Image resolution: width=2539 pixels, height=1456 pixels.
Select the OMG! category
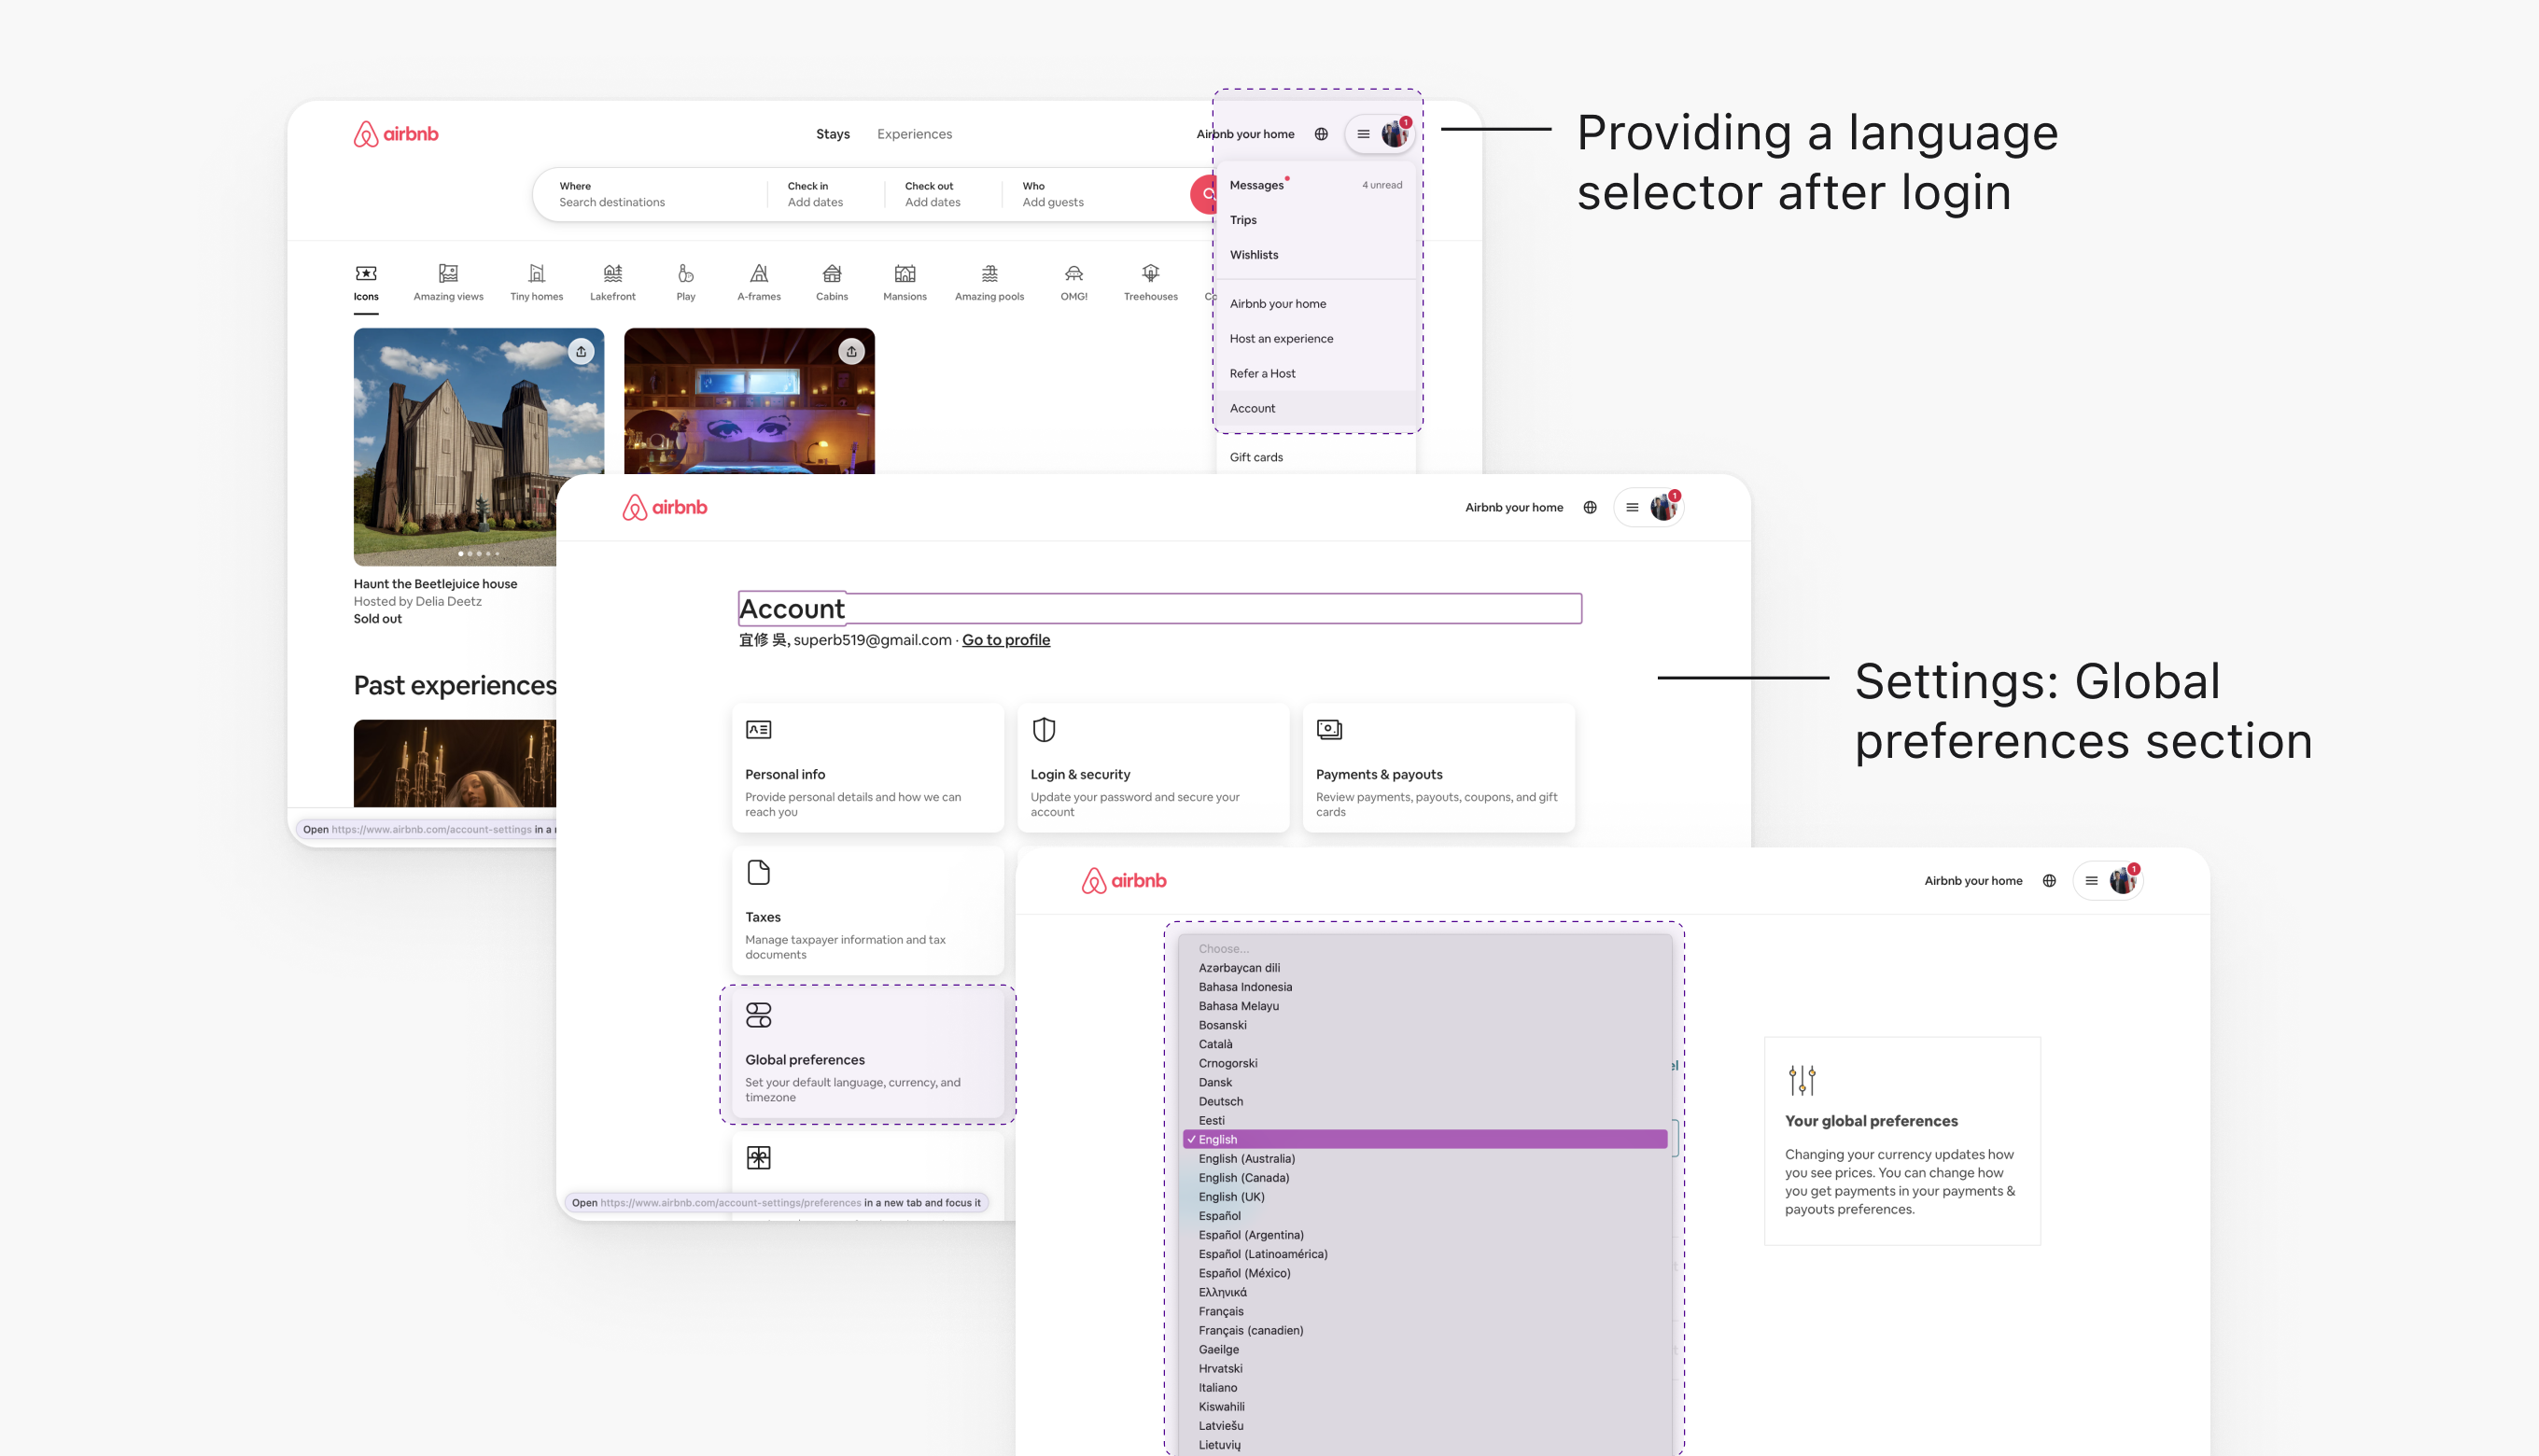coord(1074,283)
